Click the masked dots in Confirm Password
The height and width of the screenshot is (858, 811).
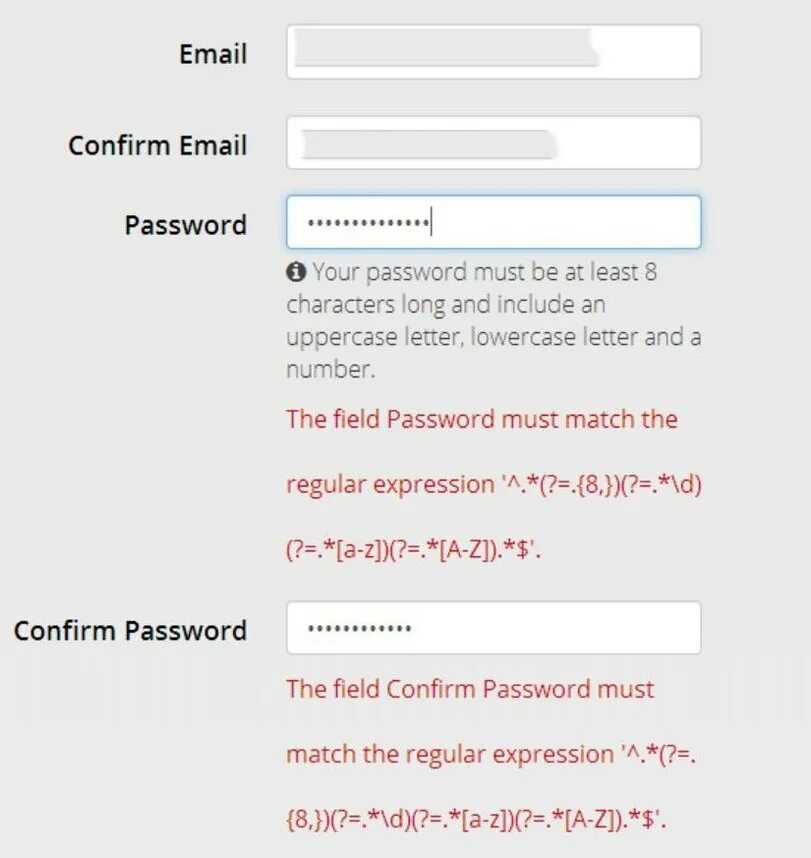(x=360, y=629)
